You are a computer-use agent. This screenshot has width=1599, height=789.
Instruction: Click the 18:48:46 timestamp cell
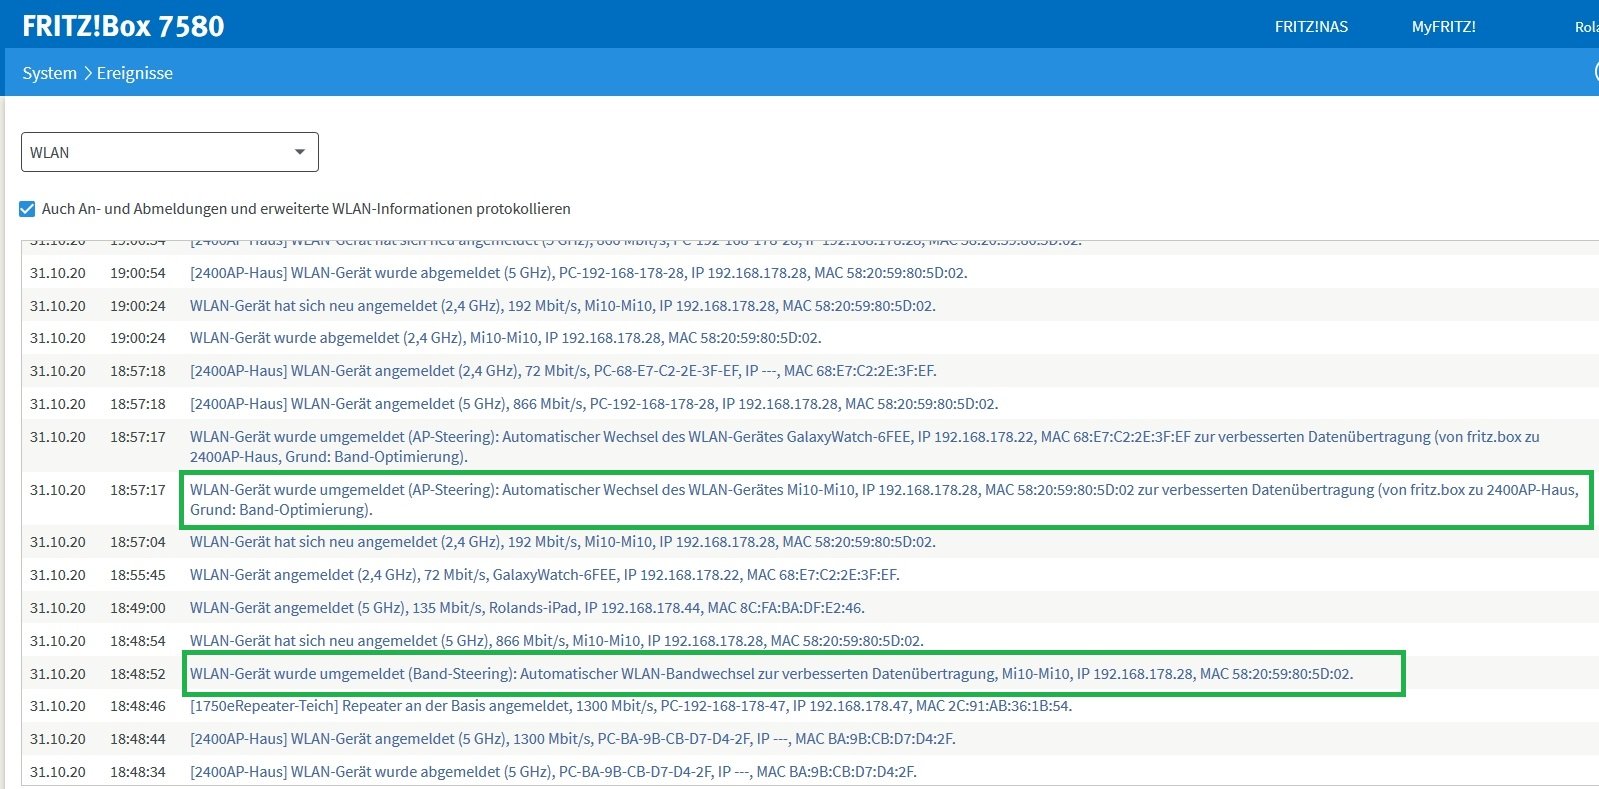pos(138,706)
